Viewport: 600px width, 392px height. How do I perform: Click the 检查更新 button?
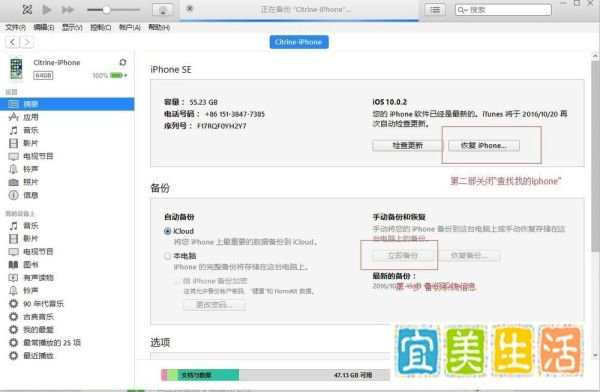408,145
